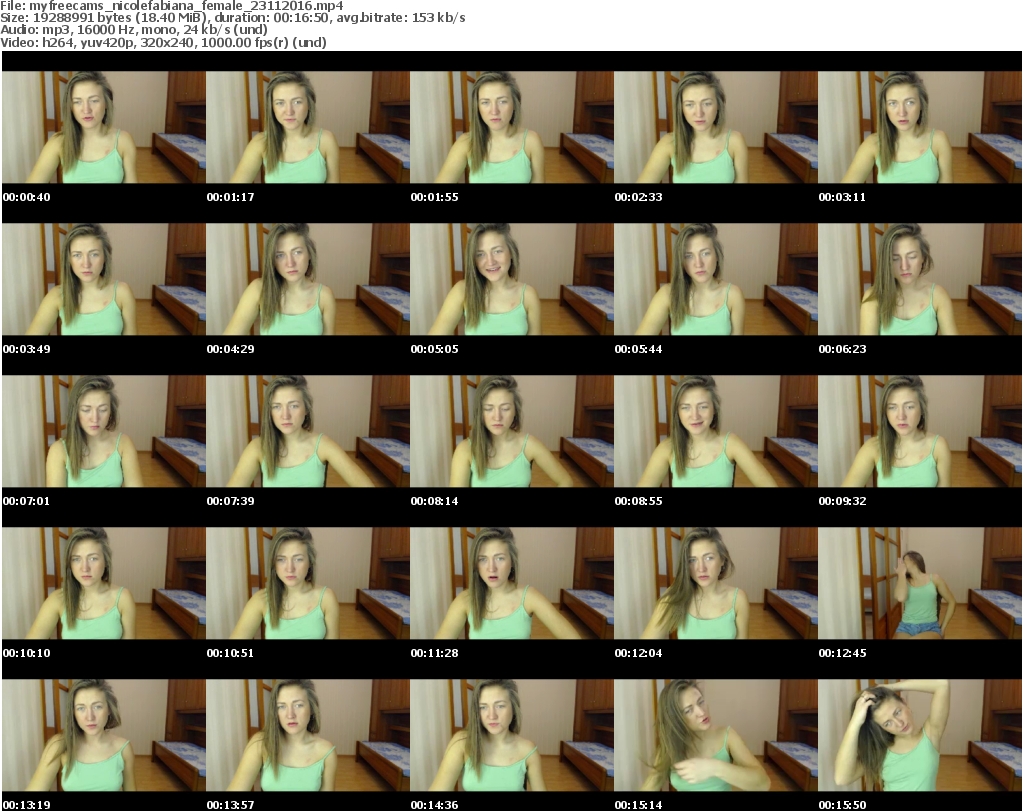Select the thumbnail frame at 00:13:57
Screen dimensions: 1024x811
coord(308,735)
